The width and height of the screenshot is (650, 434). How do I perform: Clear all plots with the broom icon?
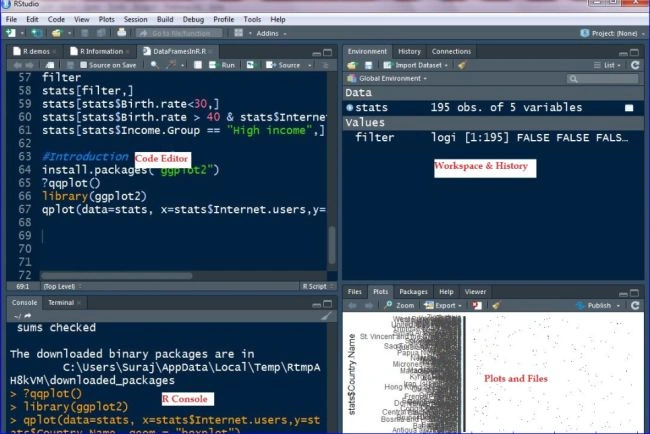tap(496, 305)
